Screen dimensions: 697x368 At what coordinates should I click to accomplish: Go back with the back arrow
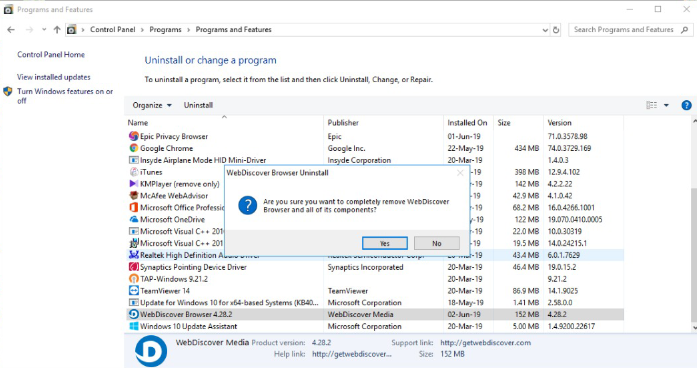point(11,30)
